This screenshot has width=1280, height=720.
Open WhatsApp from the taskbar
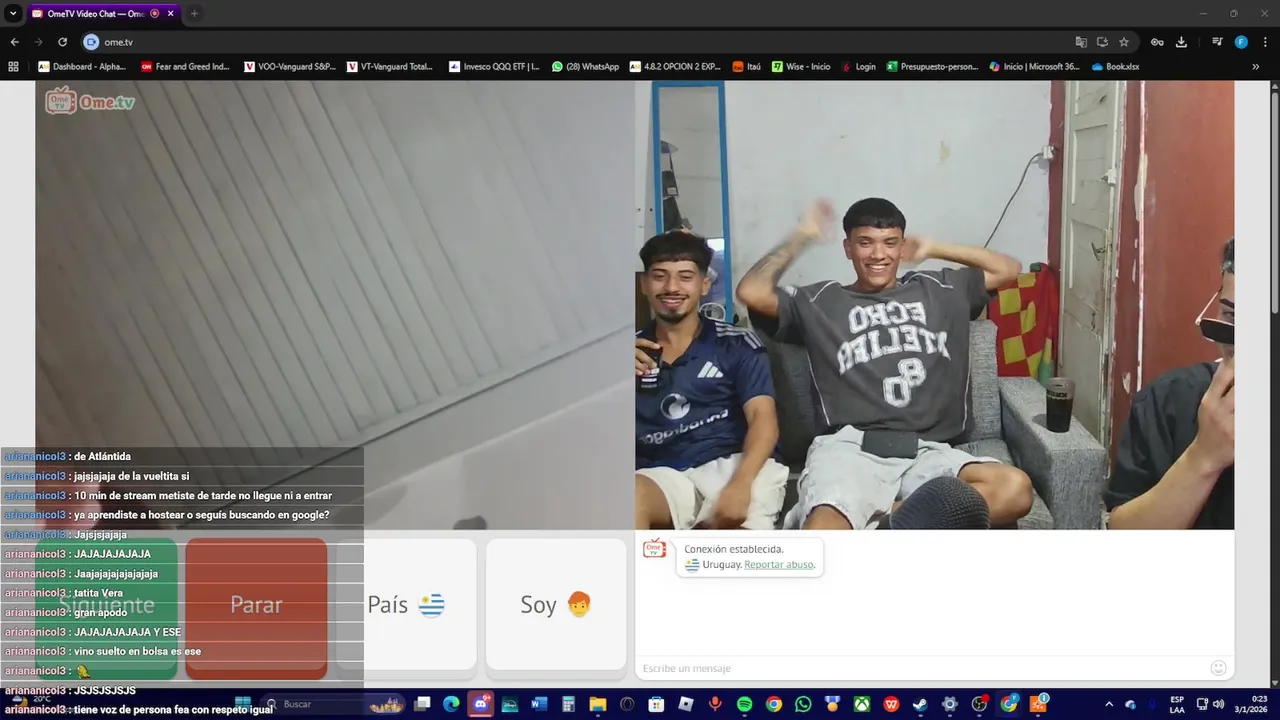[x=803, y=704]
